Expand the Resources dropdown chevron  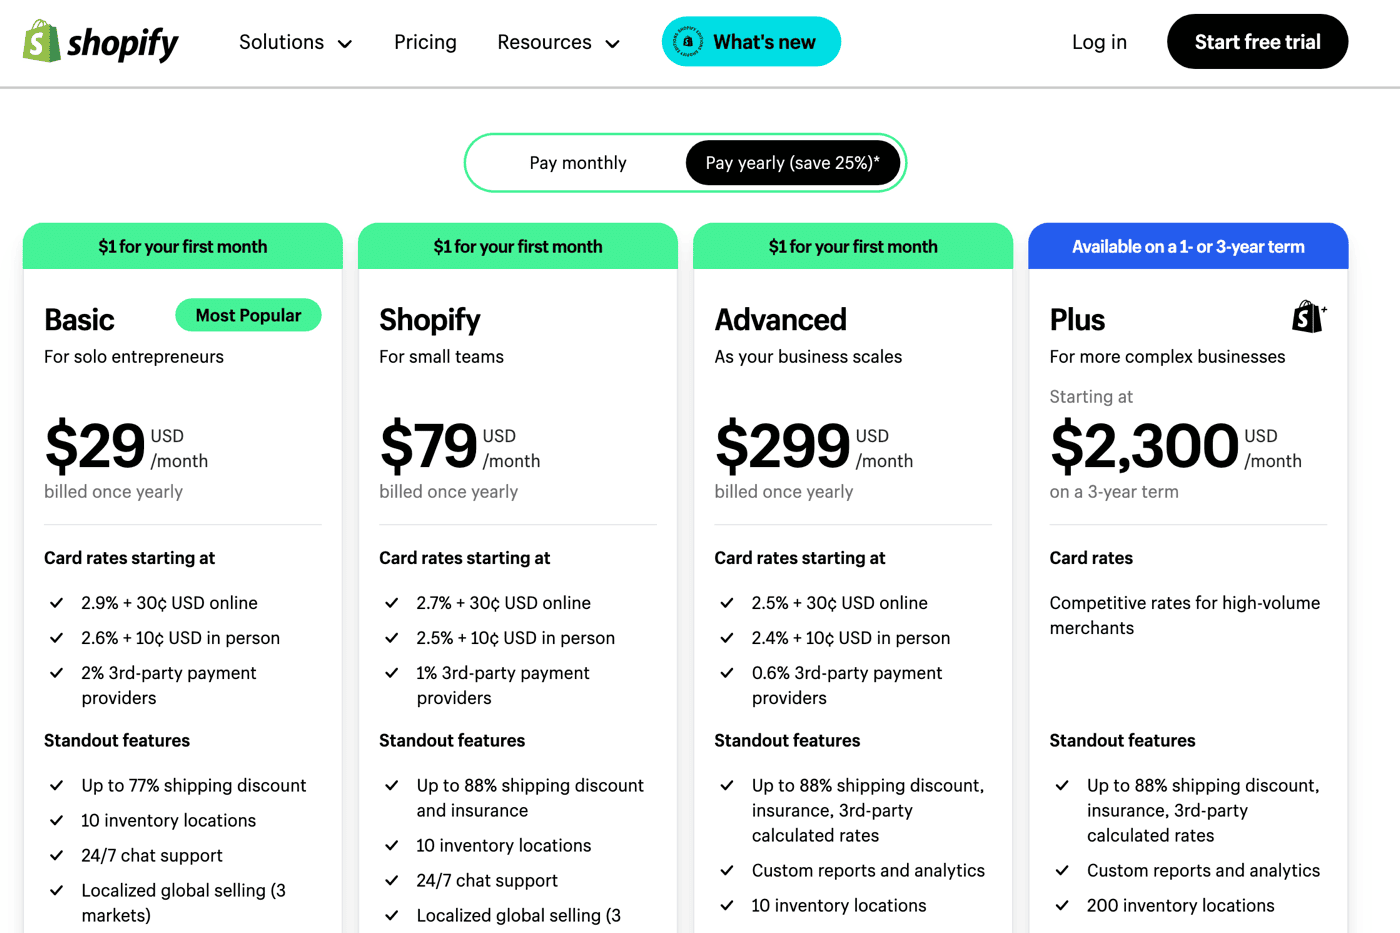tap(613, 44)
